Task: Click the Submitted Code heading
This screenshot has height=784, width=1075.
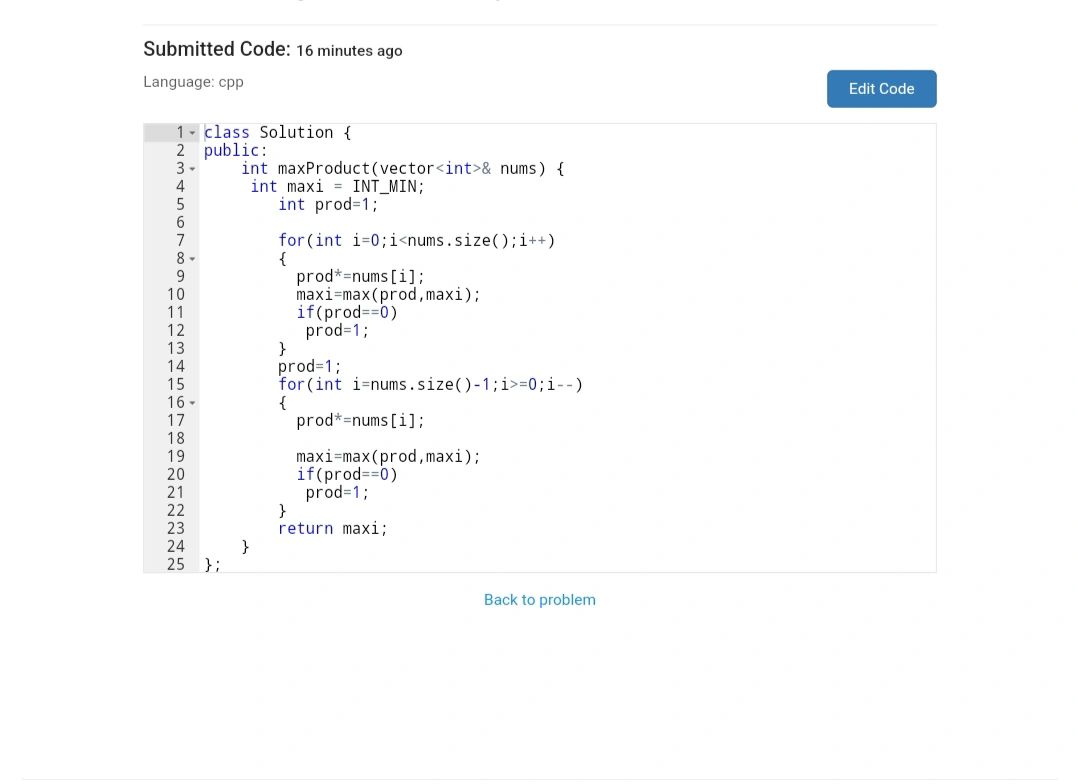Action: [x=216, y=49]
